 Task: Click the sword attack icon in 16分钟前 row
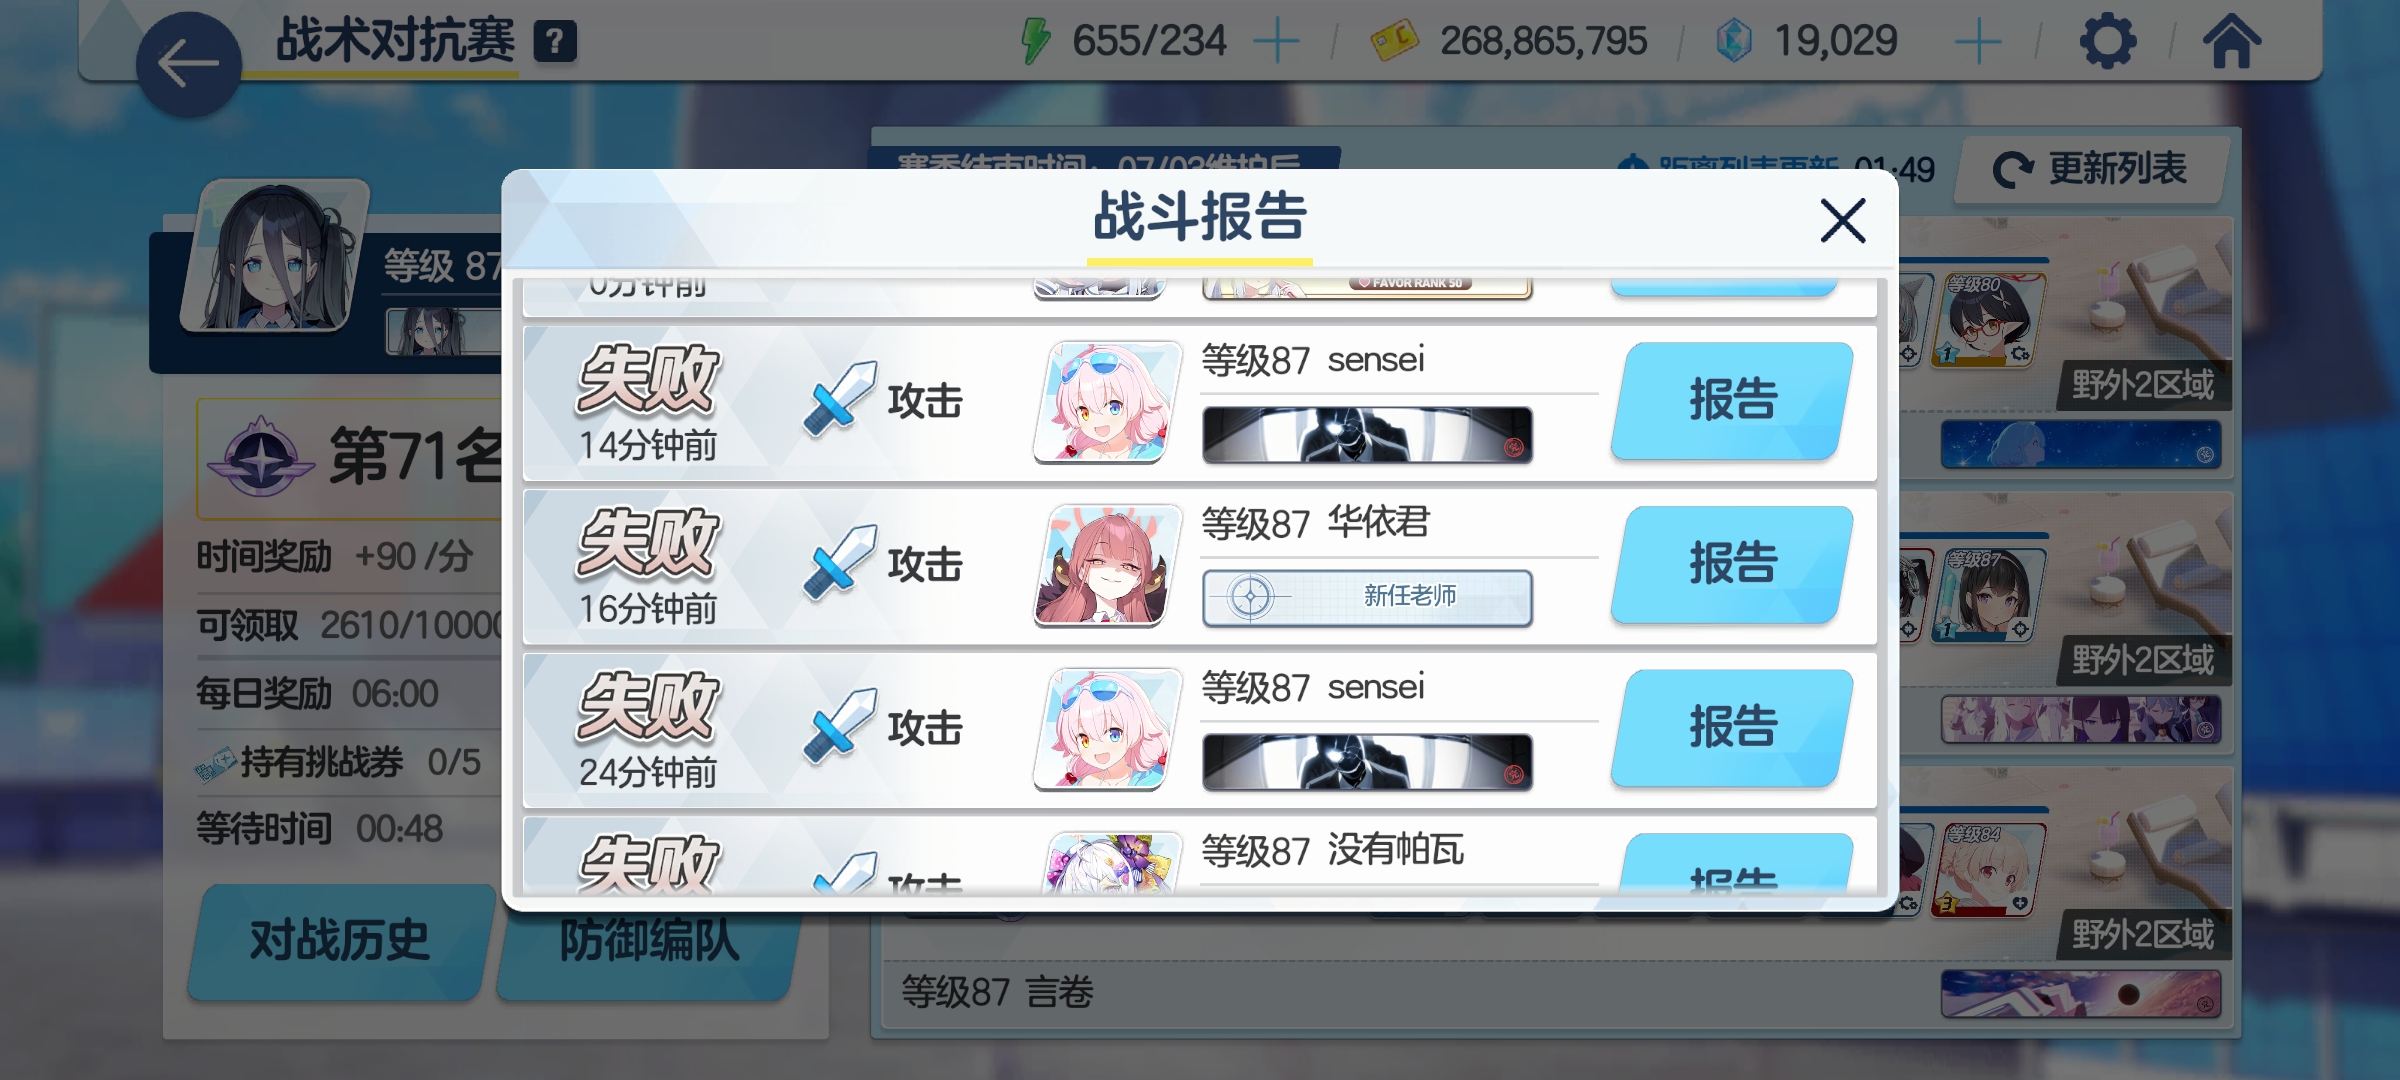840,563
